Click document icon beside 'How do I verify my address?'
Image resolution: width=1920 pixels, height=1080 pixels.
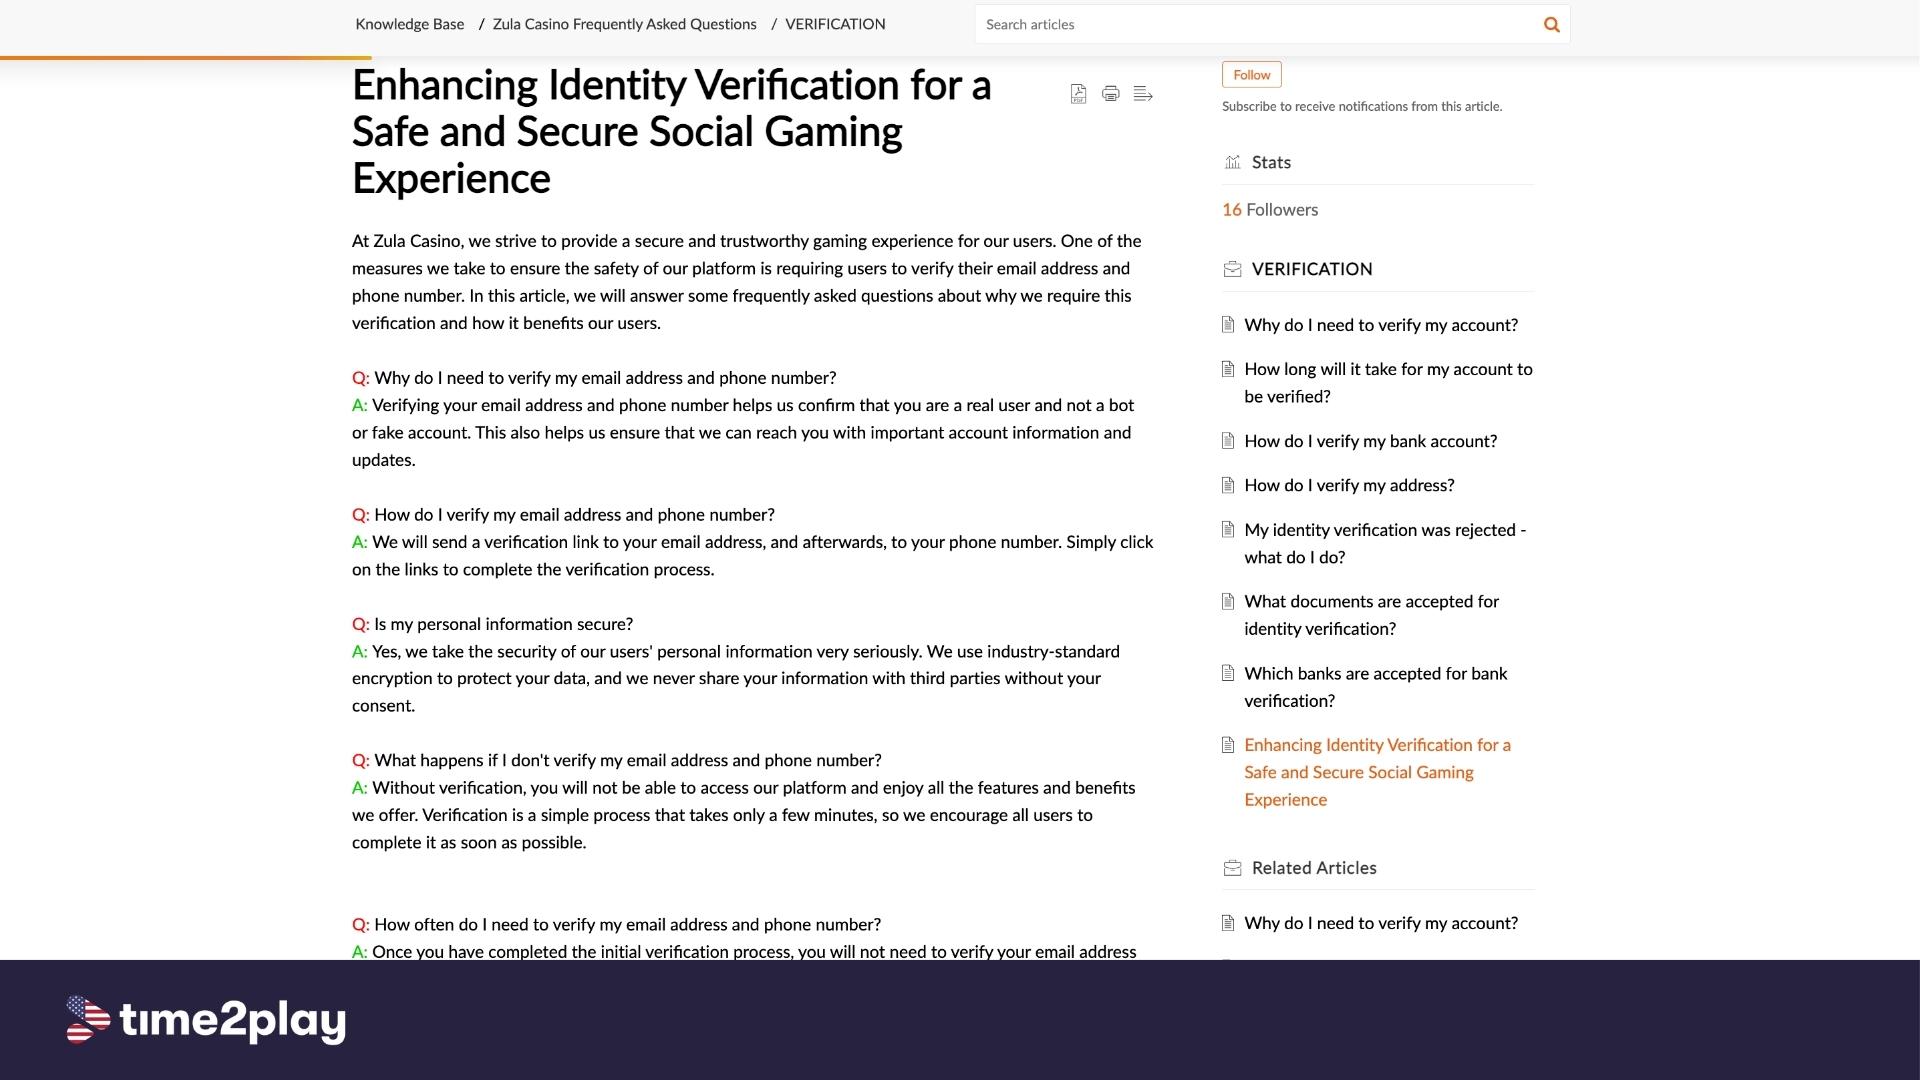[x=1228, y=485]
